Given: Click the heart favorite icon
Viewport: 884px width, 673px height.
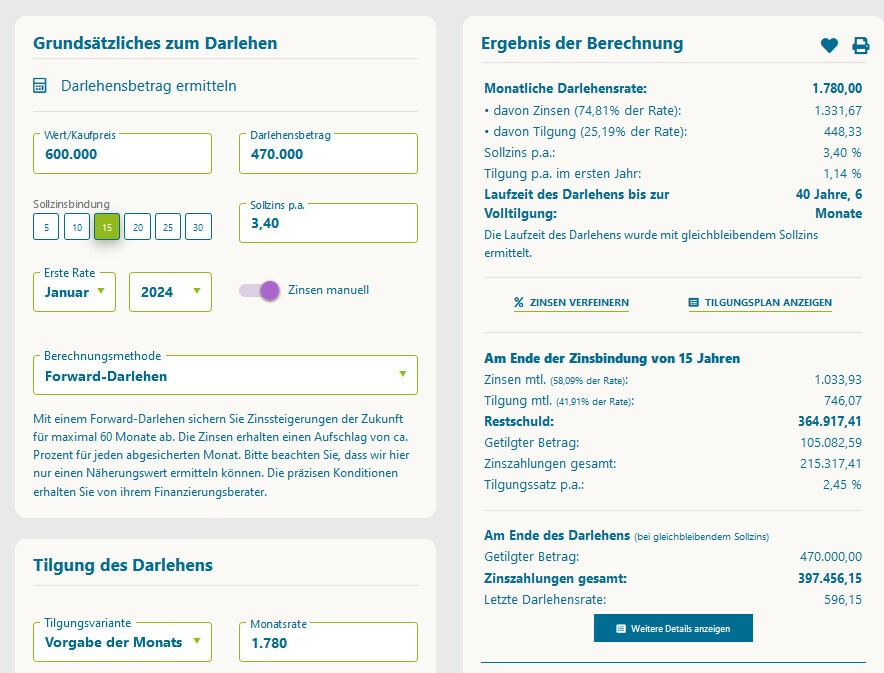Looking at the screenshot, I should pos(829,45).
